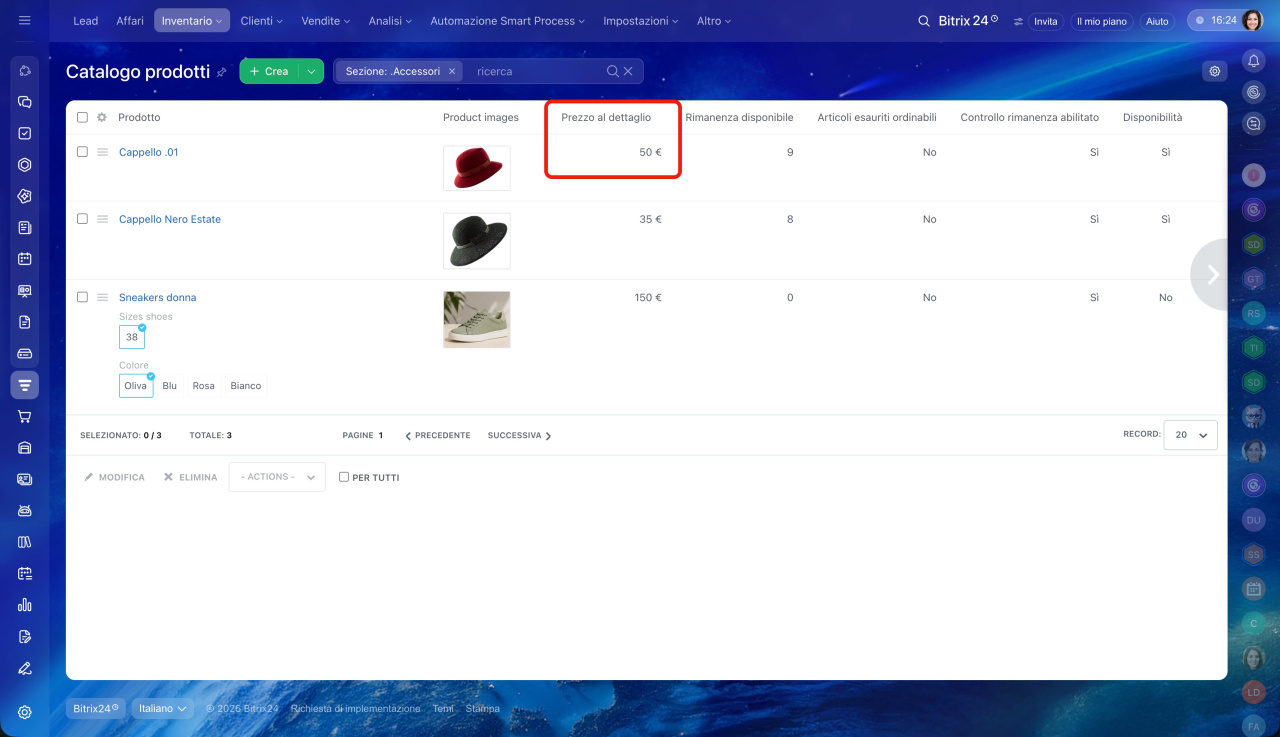Open the knowledge base books sidebar icon
This screenshot has height=737, width=1280.
(x=25, y=542)
